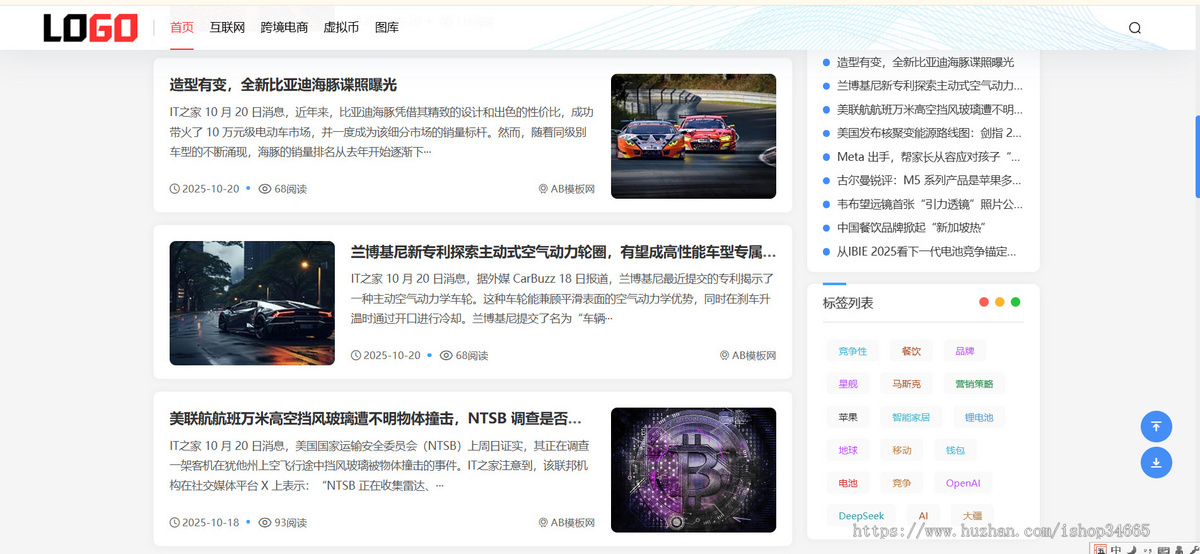The height and width of the screenshot is (554, 1200).
Task: Open the 跨境电商 nav item
Action: (284, 28)
